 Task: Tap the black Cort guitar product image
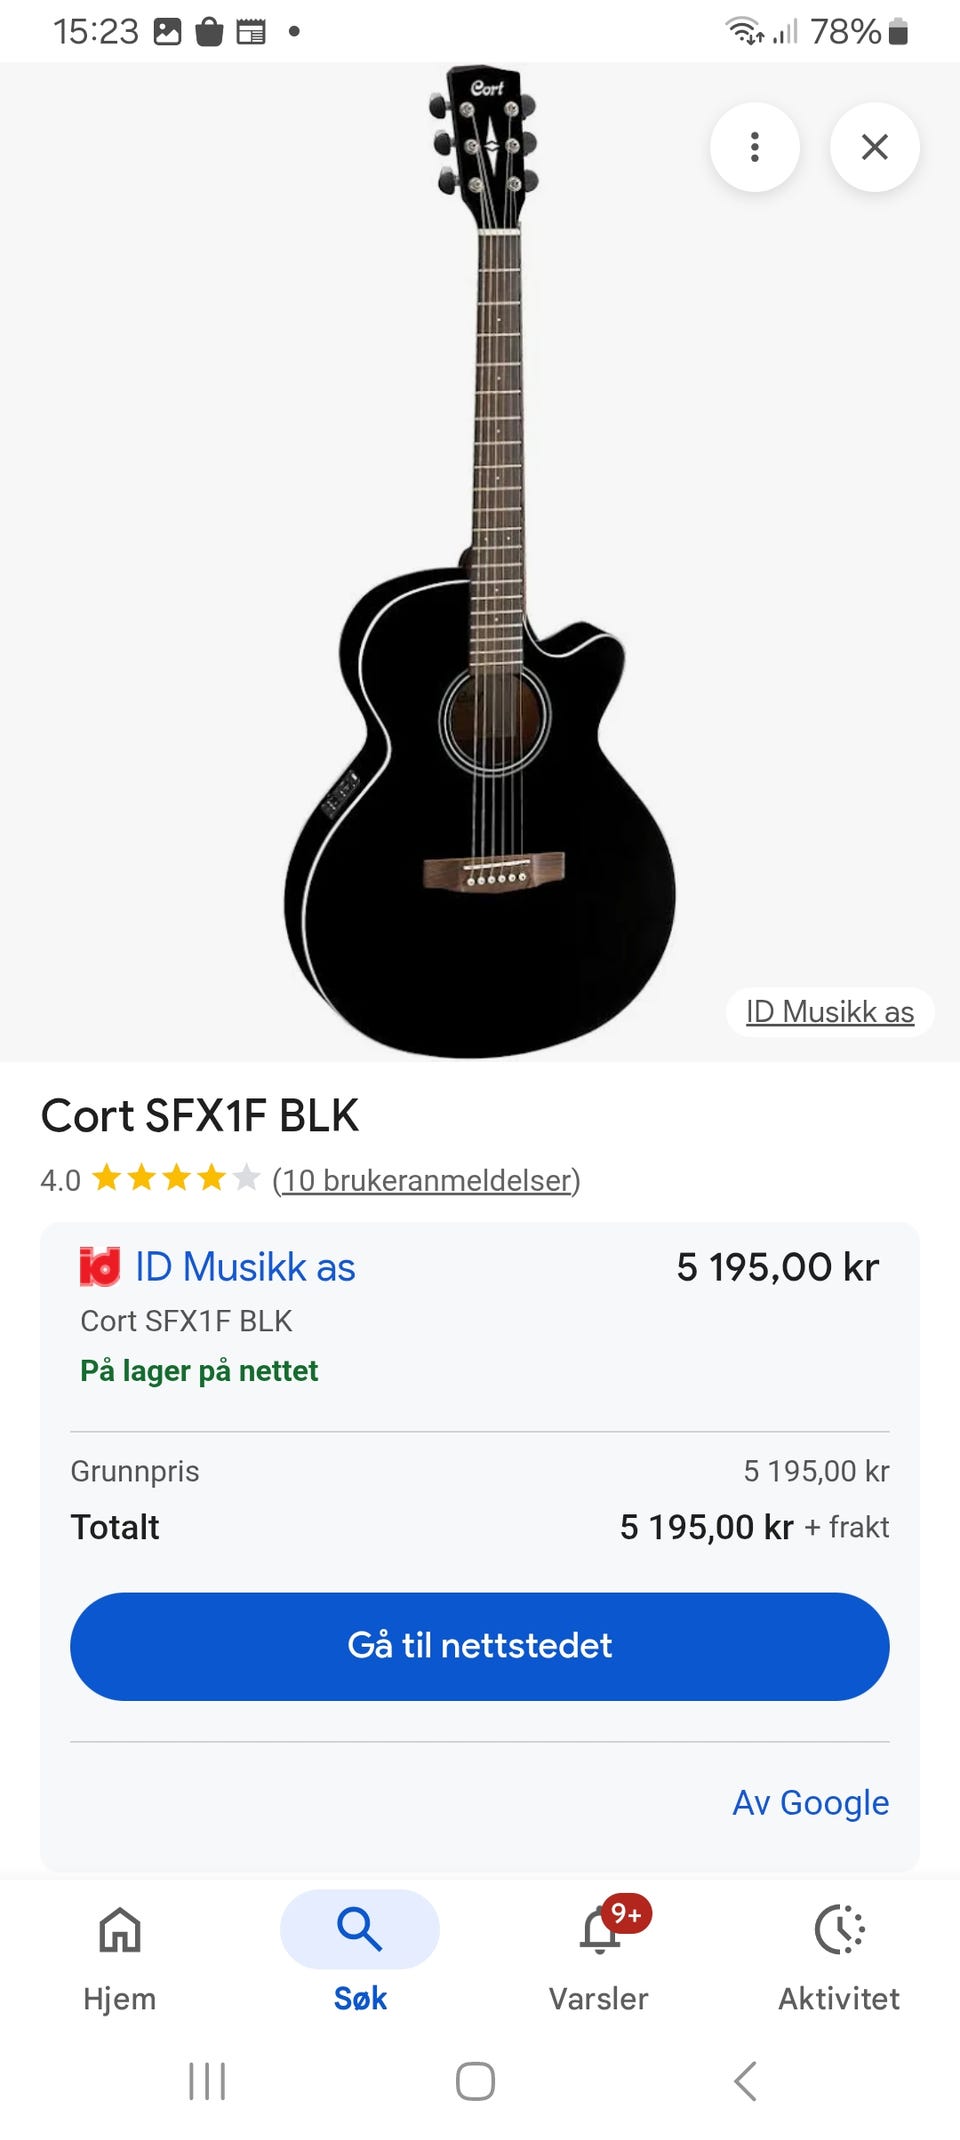coord(480,562)
